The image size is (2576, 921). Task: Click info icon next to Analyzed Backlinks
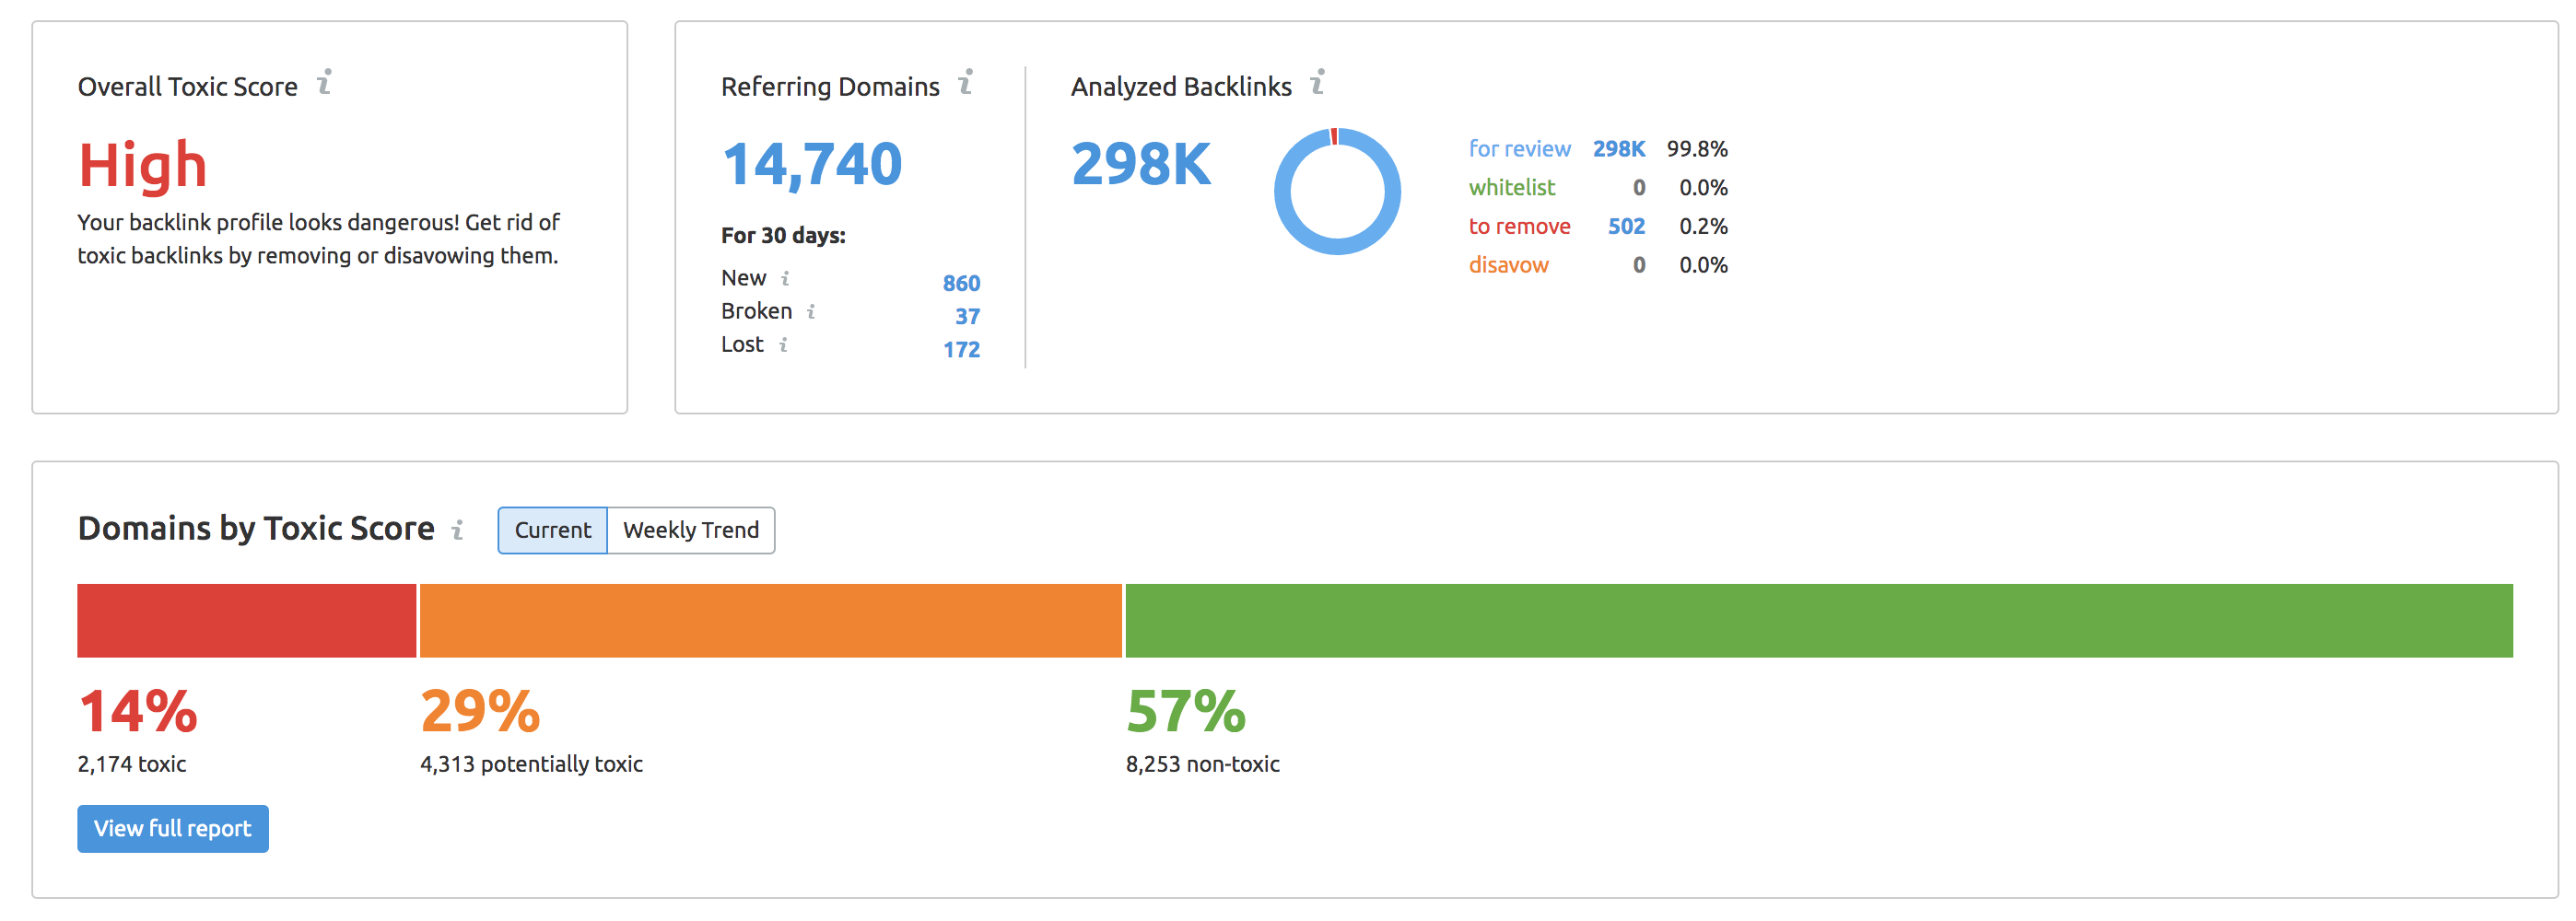click(x=1317, y=83)
